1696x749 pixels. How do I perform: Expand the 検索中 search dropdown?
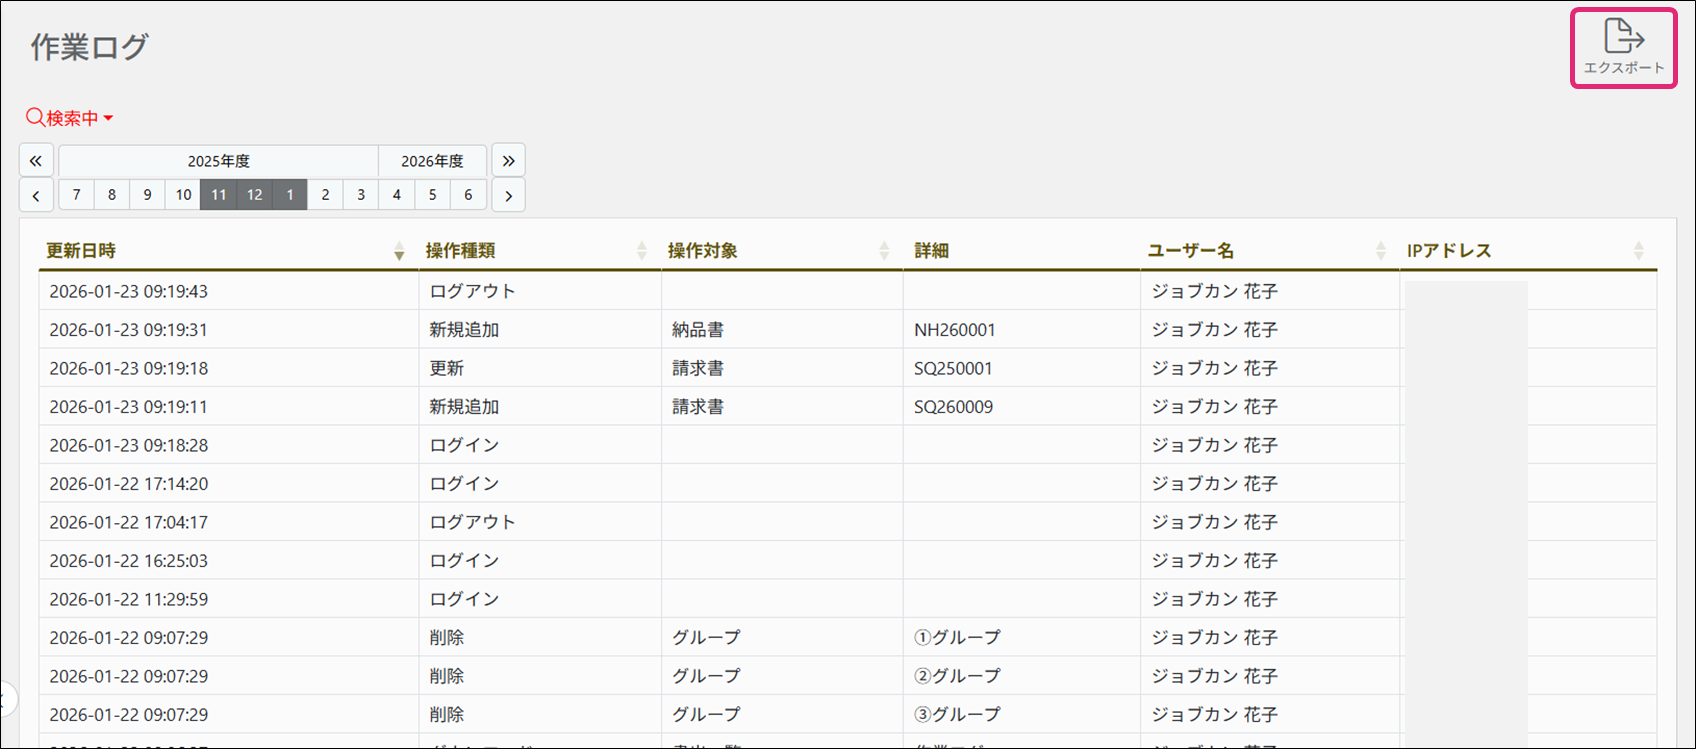[70, 118]
